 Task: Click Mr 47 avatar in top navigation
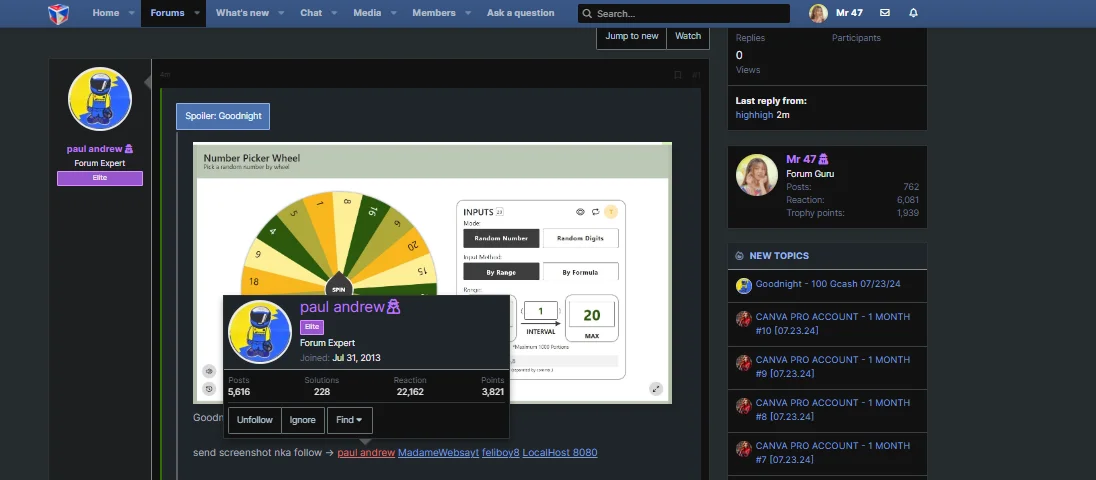tap(819, 13)
